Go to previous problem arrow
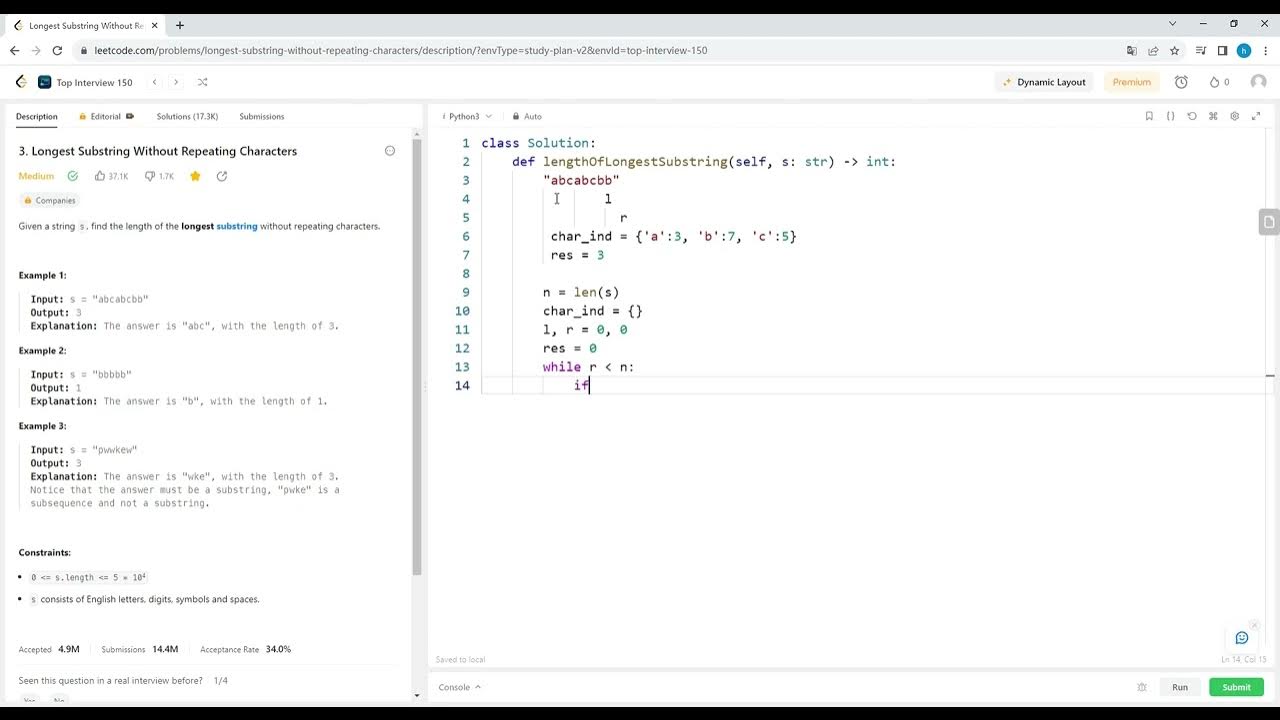 pos(154,82)
